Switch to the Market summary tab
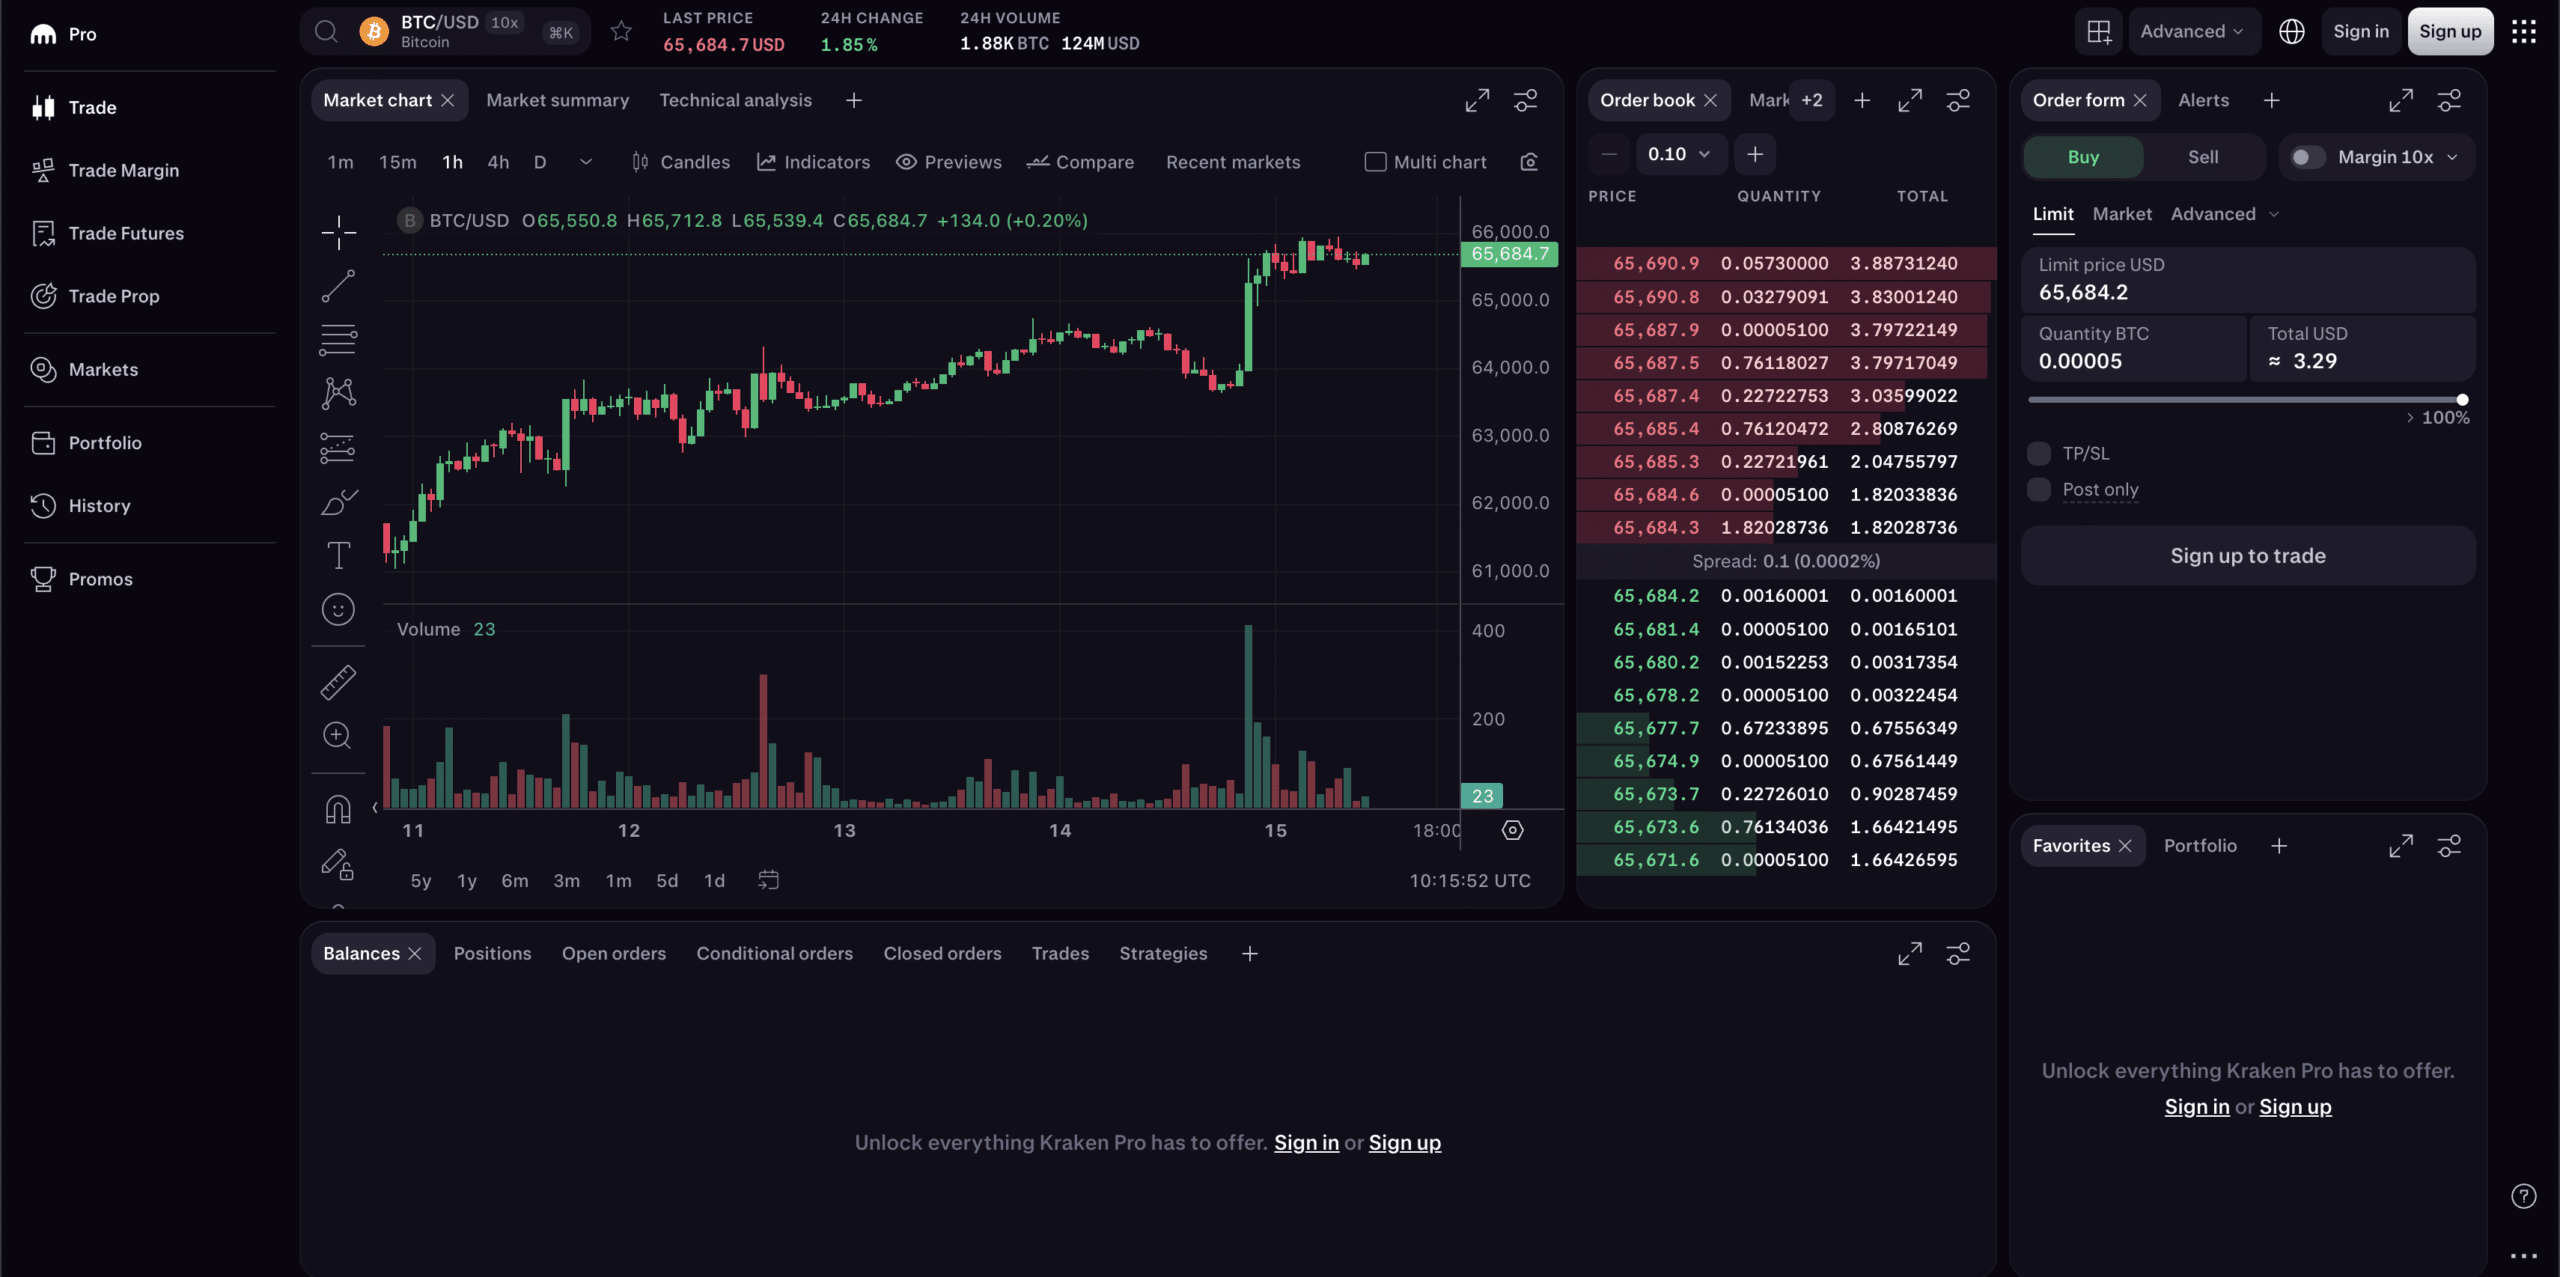Image resolution: width=2560 pixels, height=1277 pixels. pyautogui.click(x=557, y=100)
